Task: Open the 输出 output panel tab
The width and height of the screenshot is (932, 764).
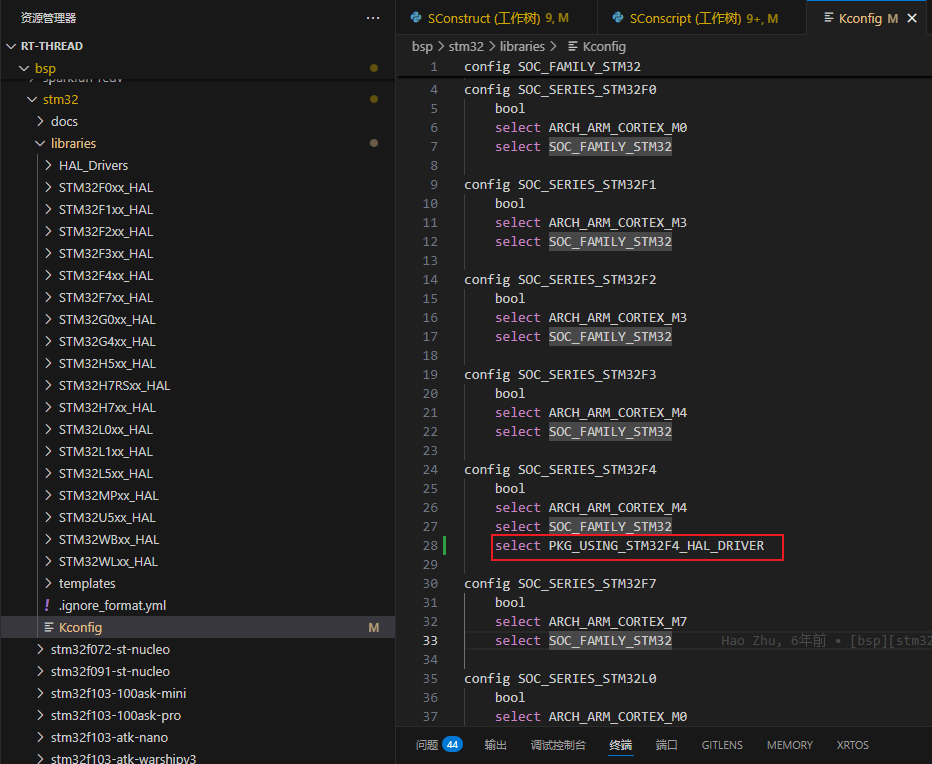Action: pos(495,745)
